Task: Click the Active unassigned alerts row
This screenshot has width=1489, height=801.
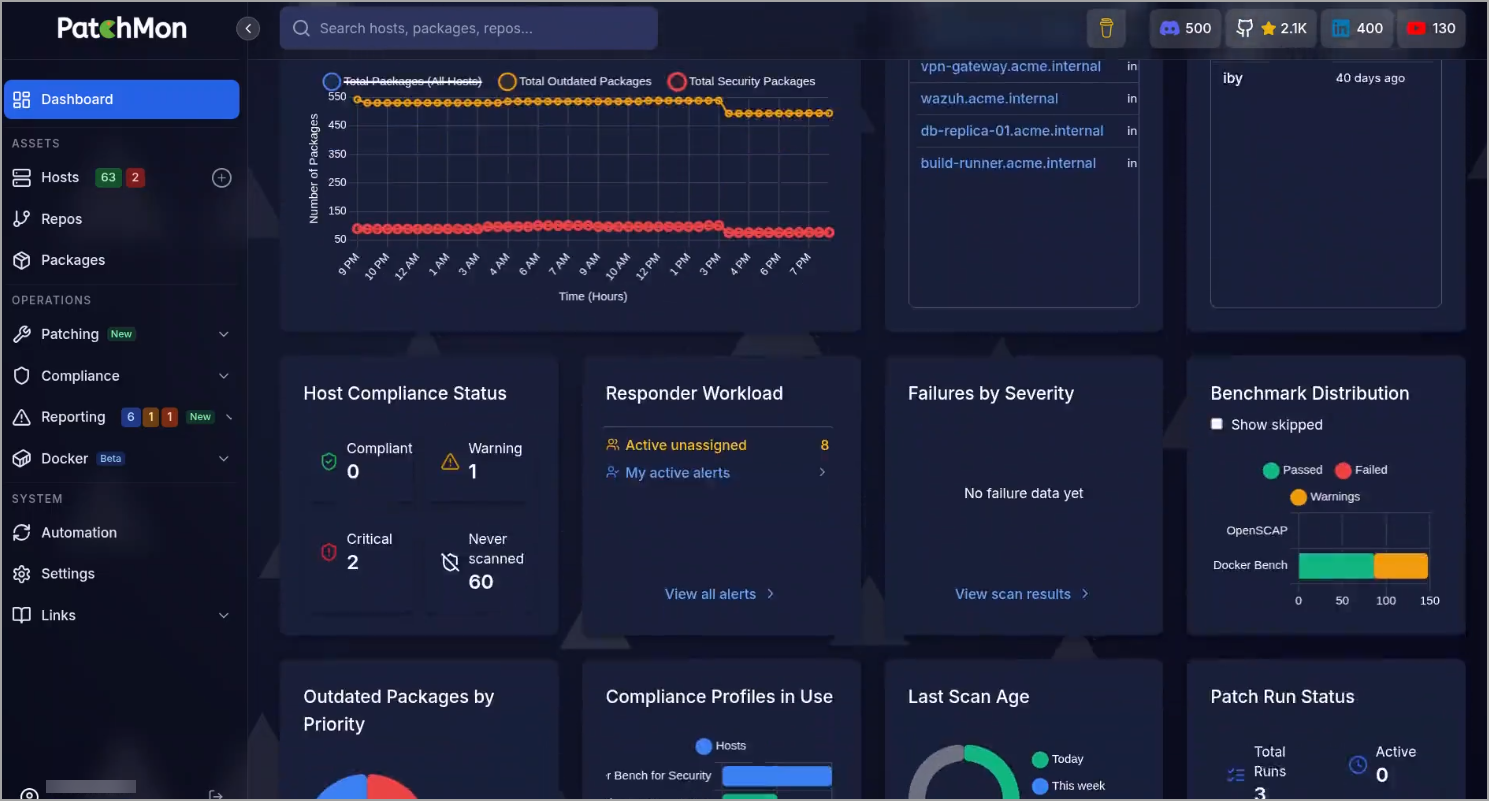Action: (717, 445)
